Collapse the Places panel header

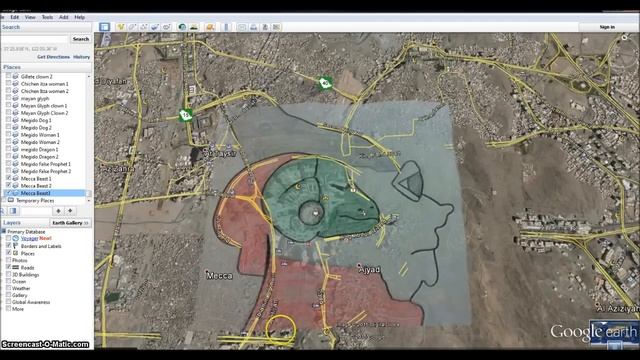pos(46,67)
